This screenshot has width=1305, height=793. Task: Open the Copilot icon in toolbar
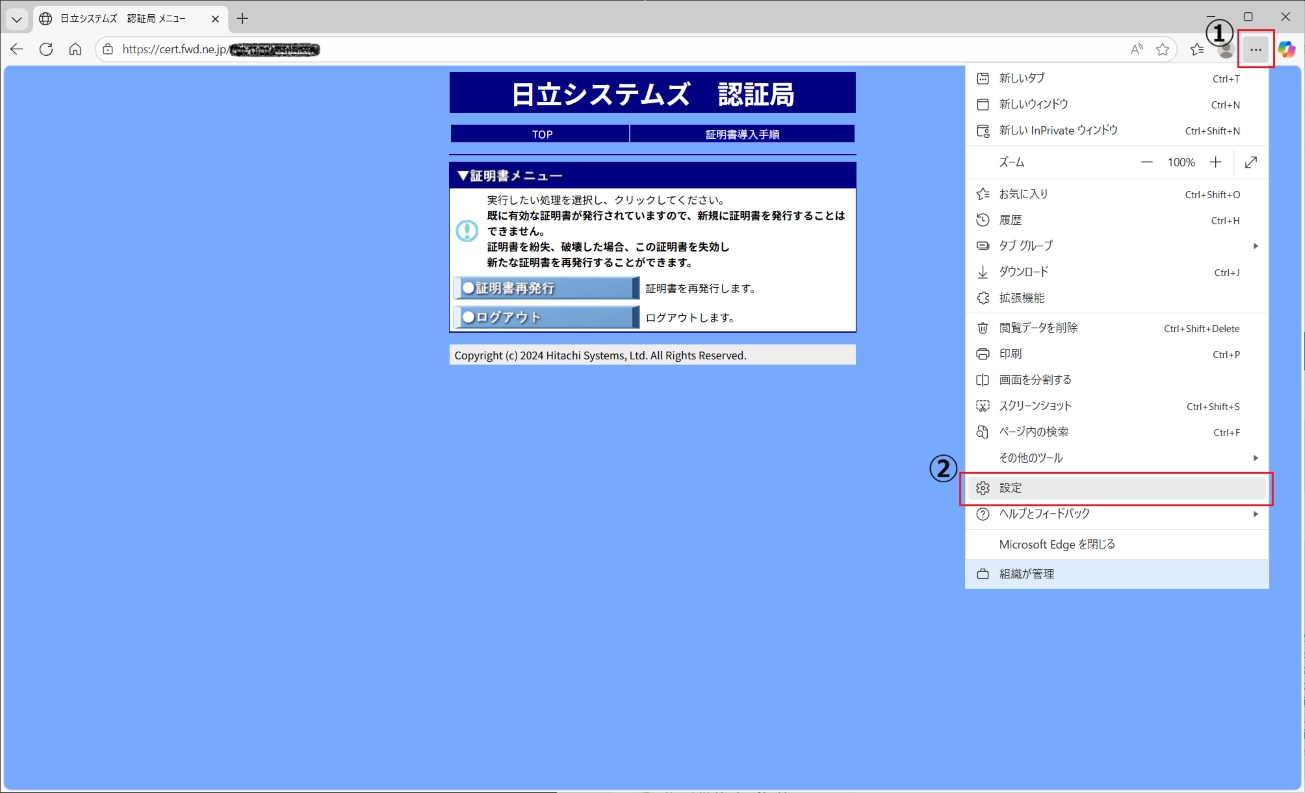1287,49
